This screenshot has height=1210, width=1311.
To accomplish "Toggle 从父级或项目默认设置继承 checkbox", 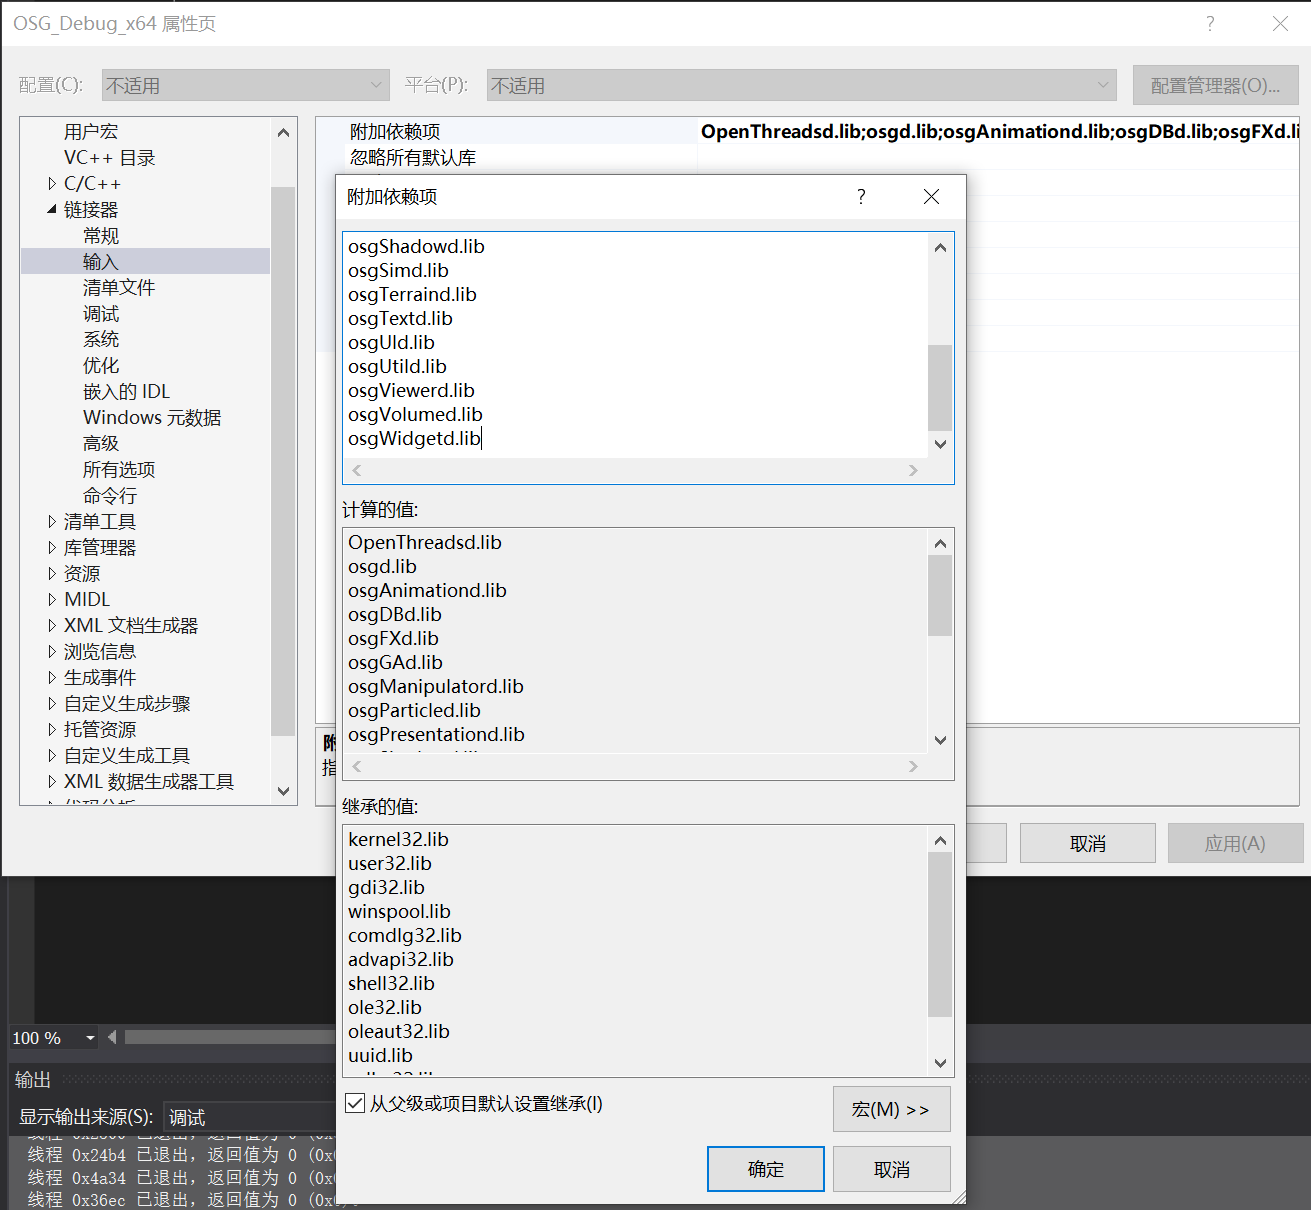I will 355,1103.
